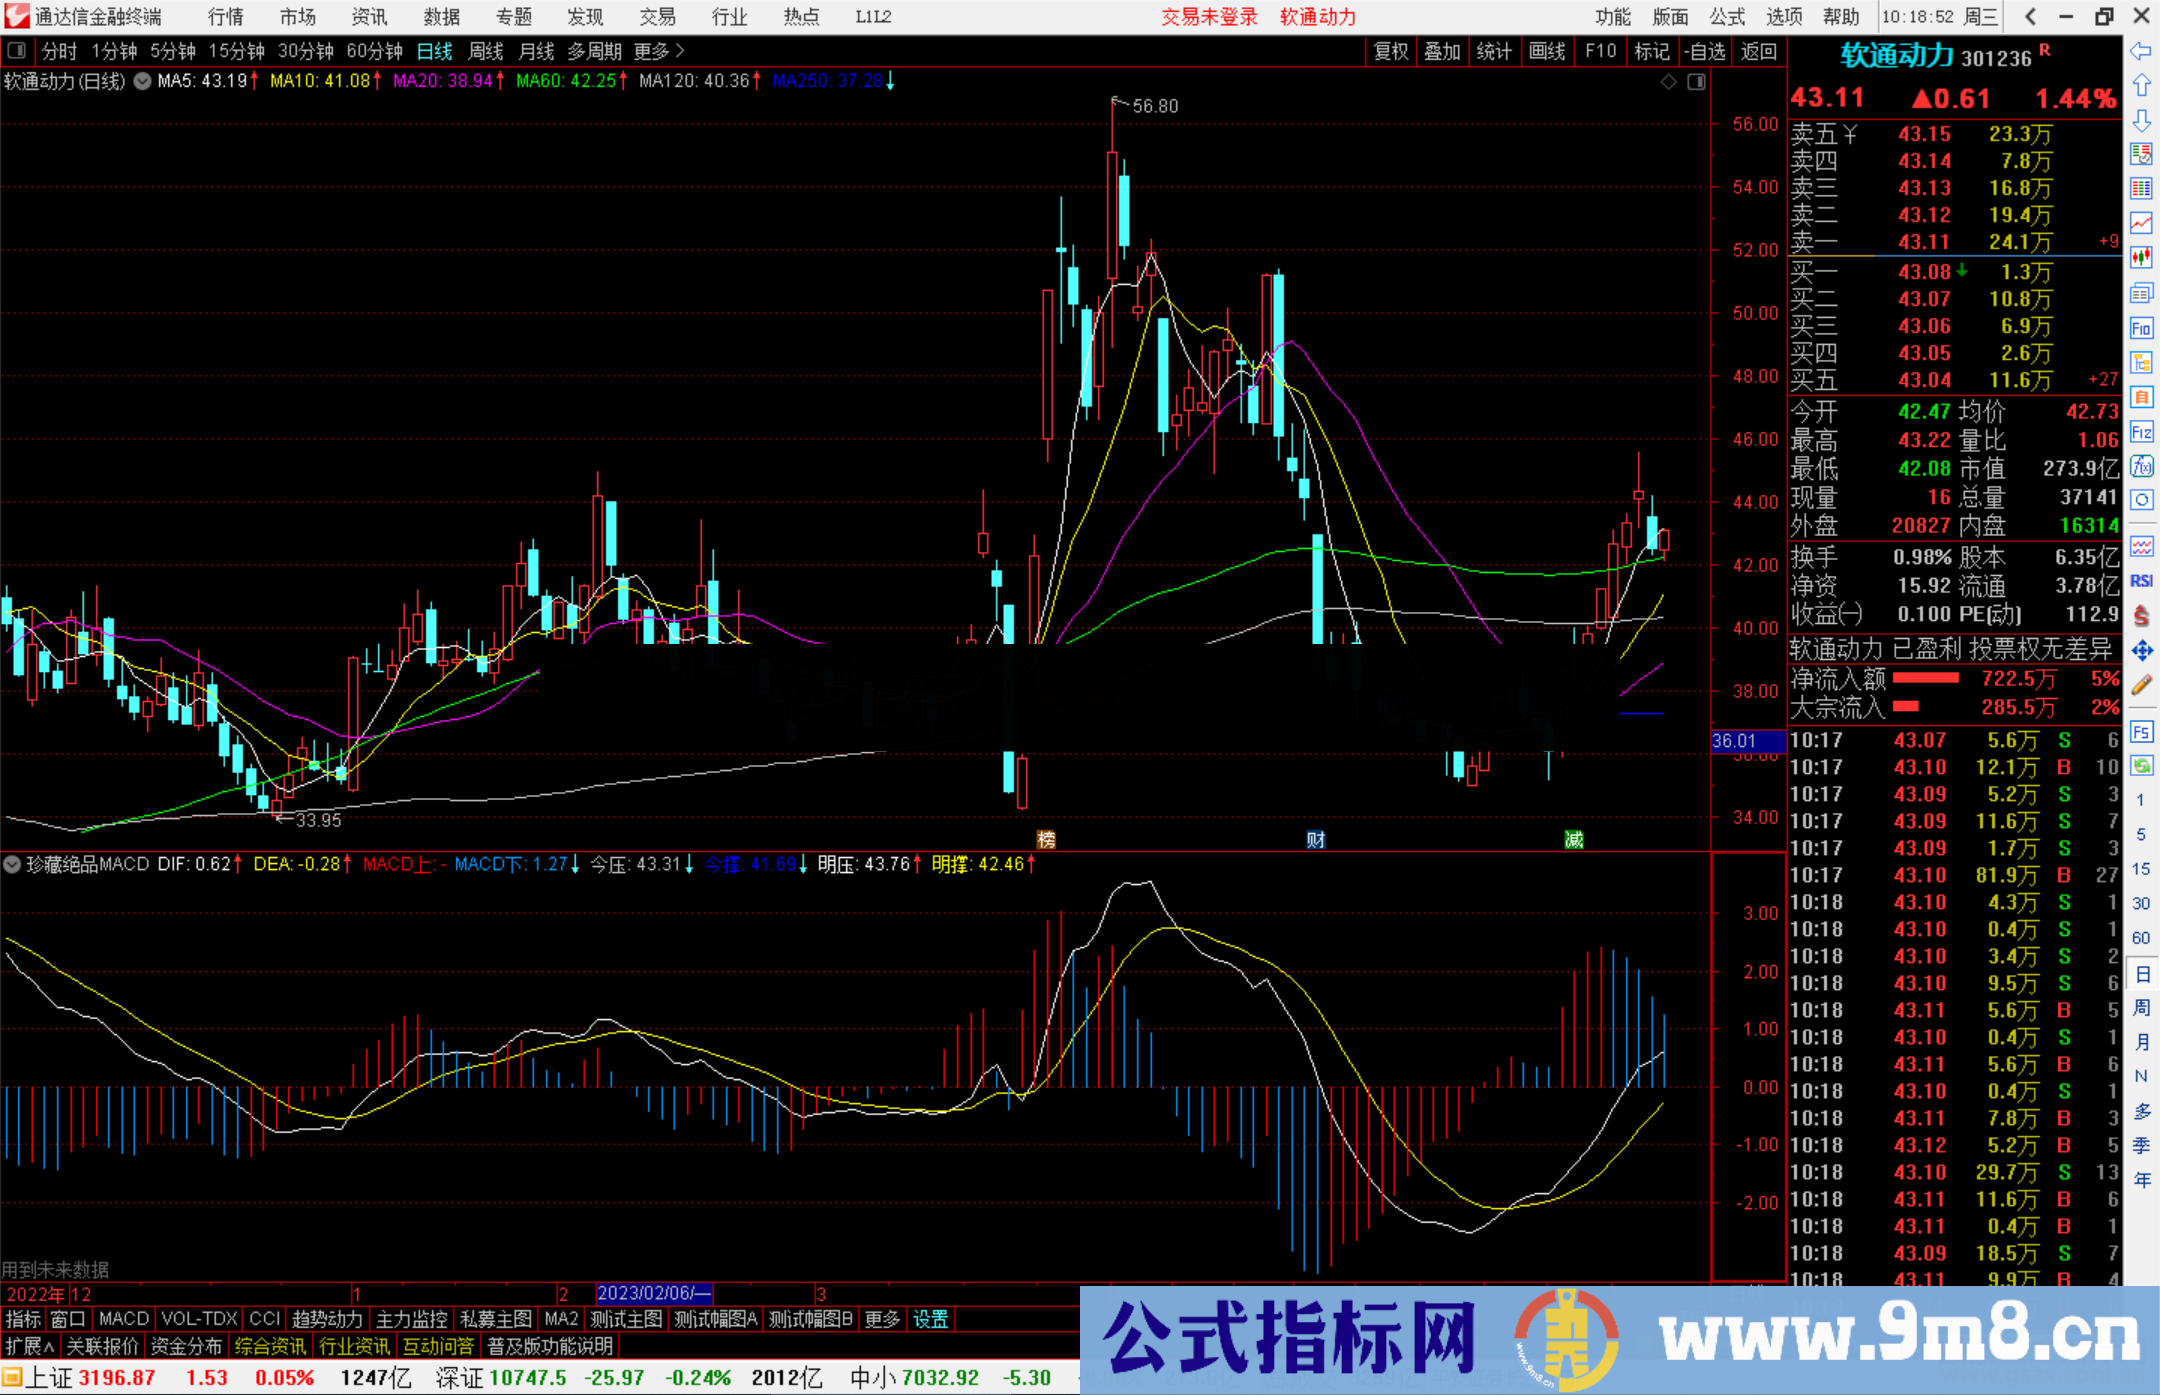Expand 更多 for additional chart periods
Screen dimensions: 2160x1395
pyautogui.click(x=652, y=51)
